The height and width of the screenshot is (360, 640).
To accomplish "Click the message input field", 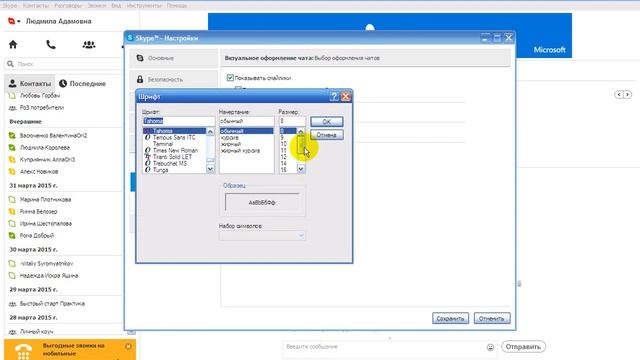I will [x=384, y=347].
